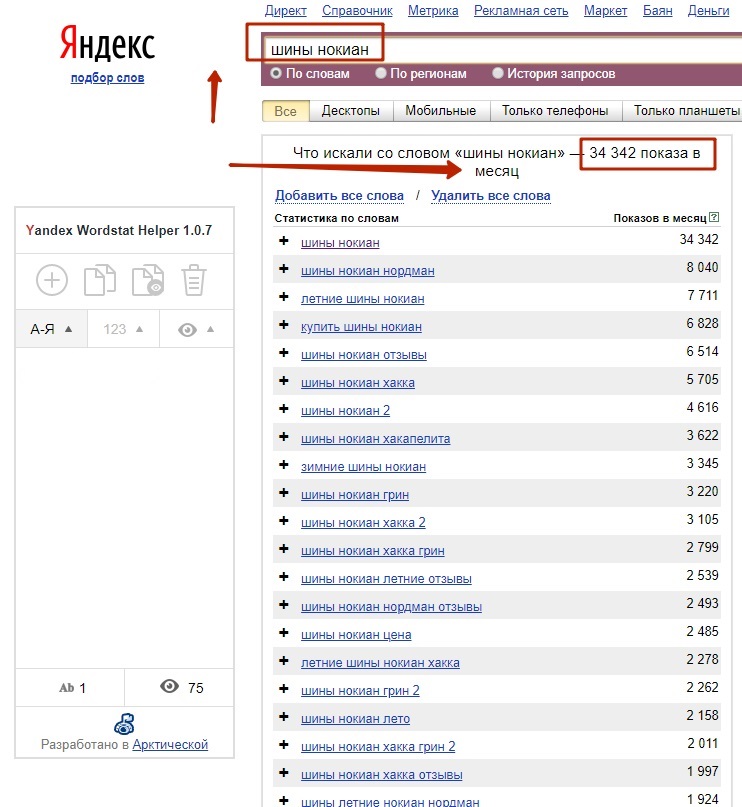The image size is (742, 807).
Task: Open the 'купить шины нокиан' keyword link
Action: (361, 326)
